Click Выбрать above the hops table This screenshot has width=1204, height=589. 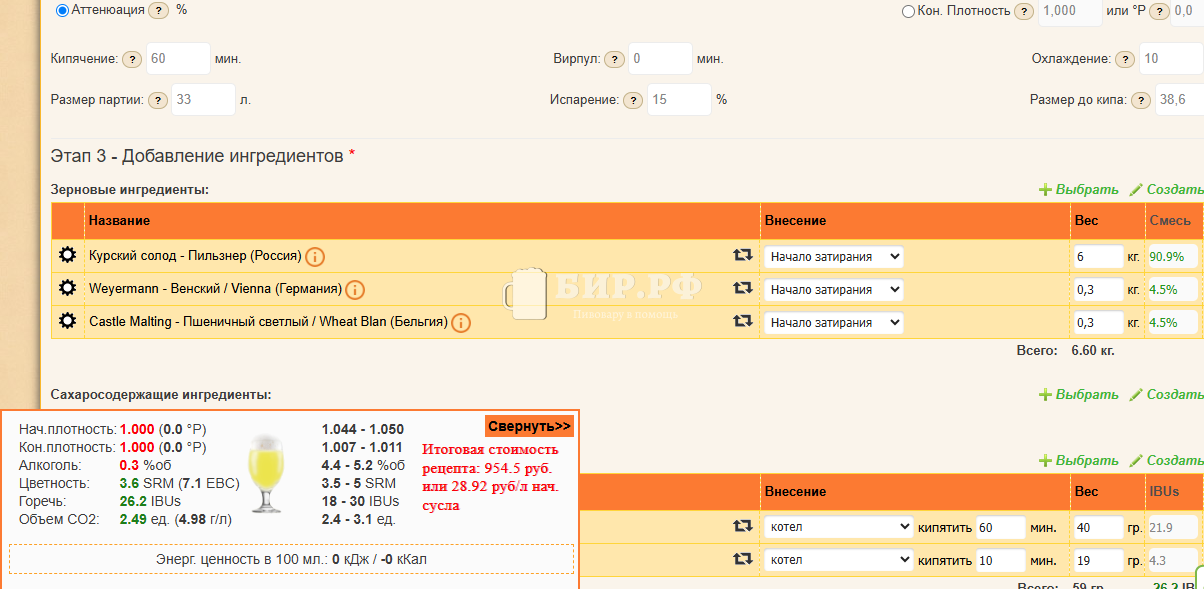point(1079,461)
